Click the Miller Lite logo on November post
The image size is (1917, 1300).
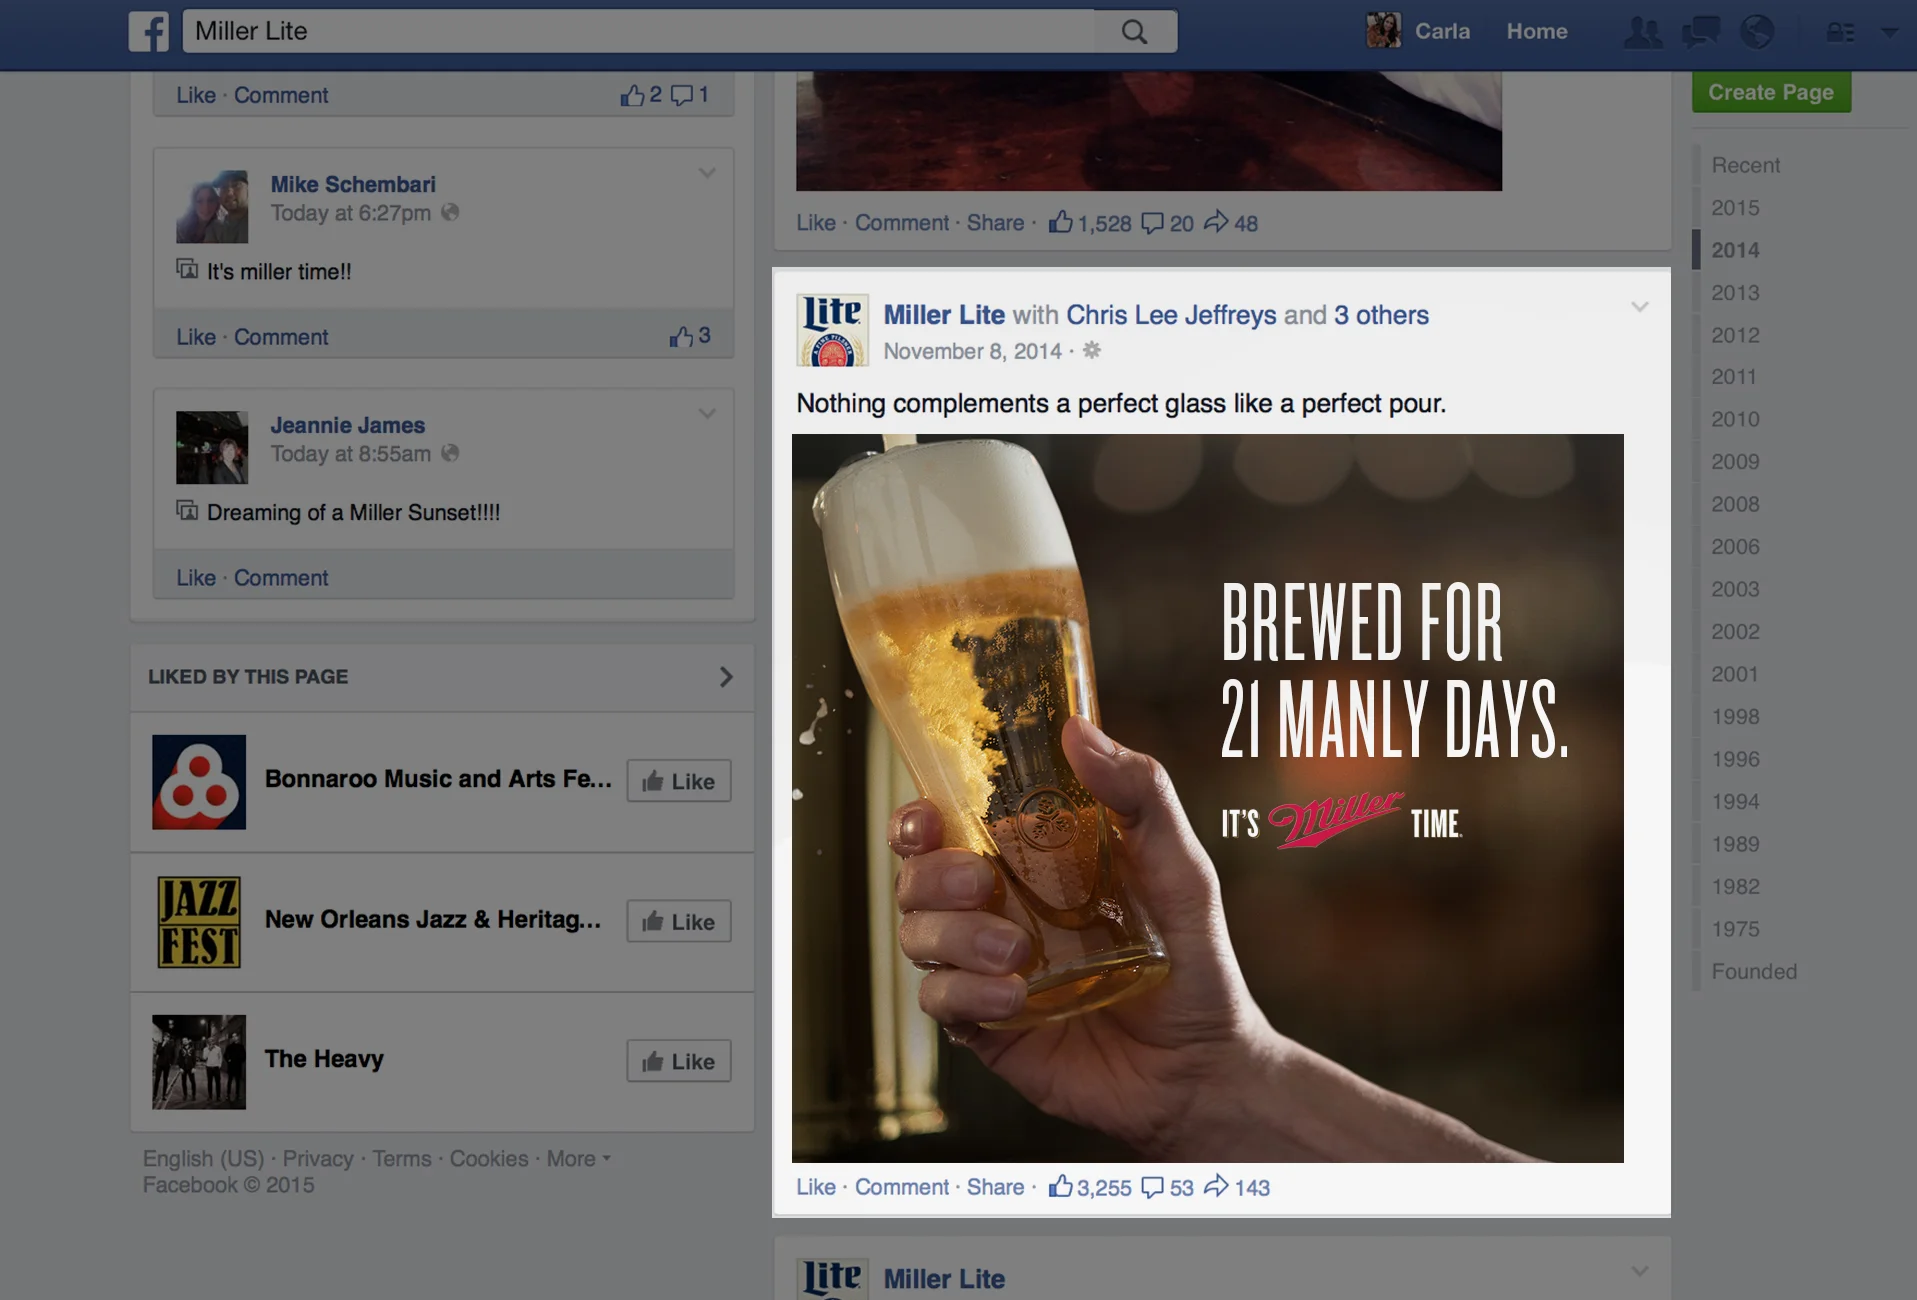(x=832, y=330)
